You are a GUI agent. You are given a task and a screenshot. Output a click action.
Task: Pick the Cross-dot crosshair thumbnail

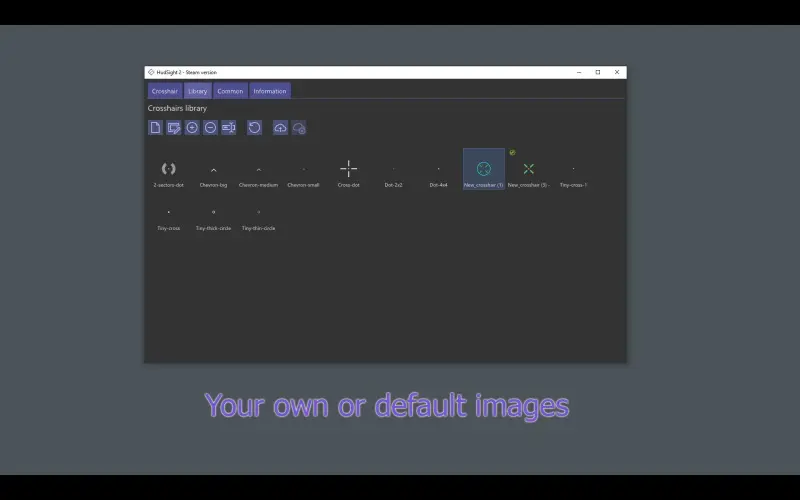[x=348, y=169]
